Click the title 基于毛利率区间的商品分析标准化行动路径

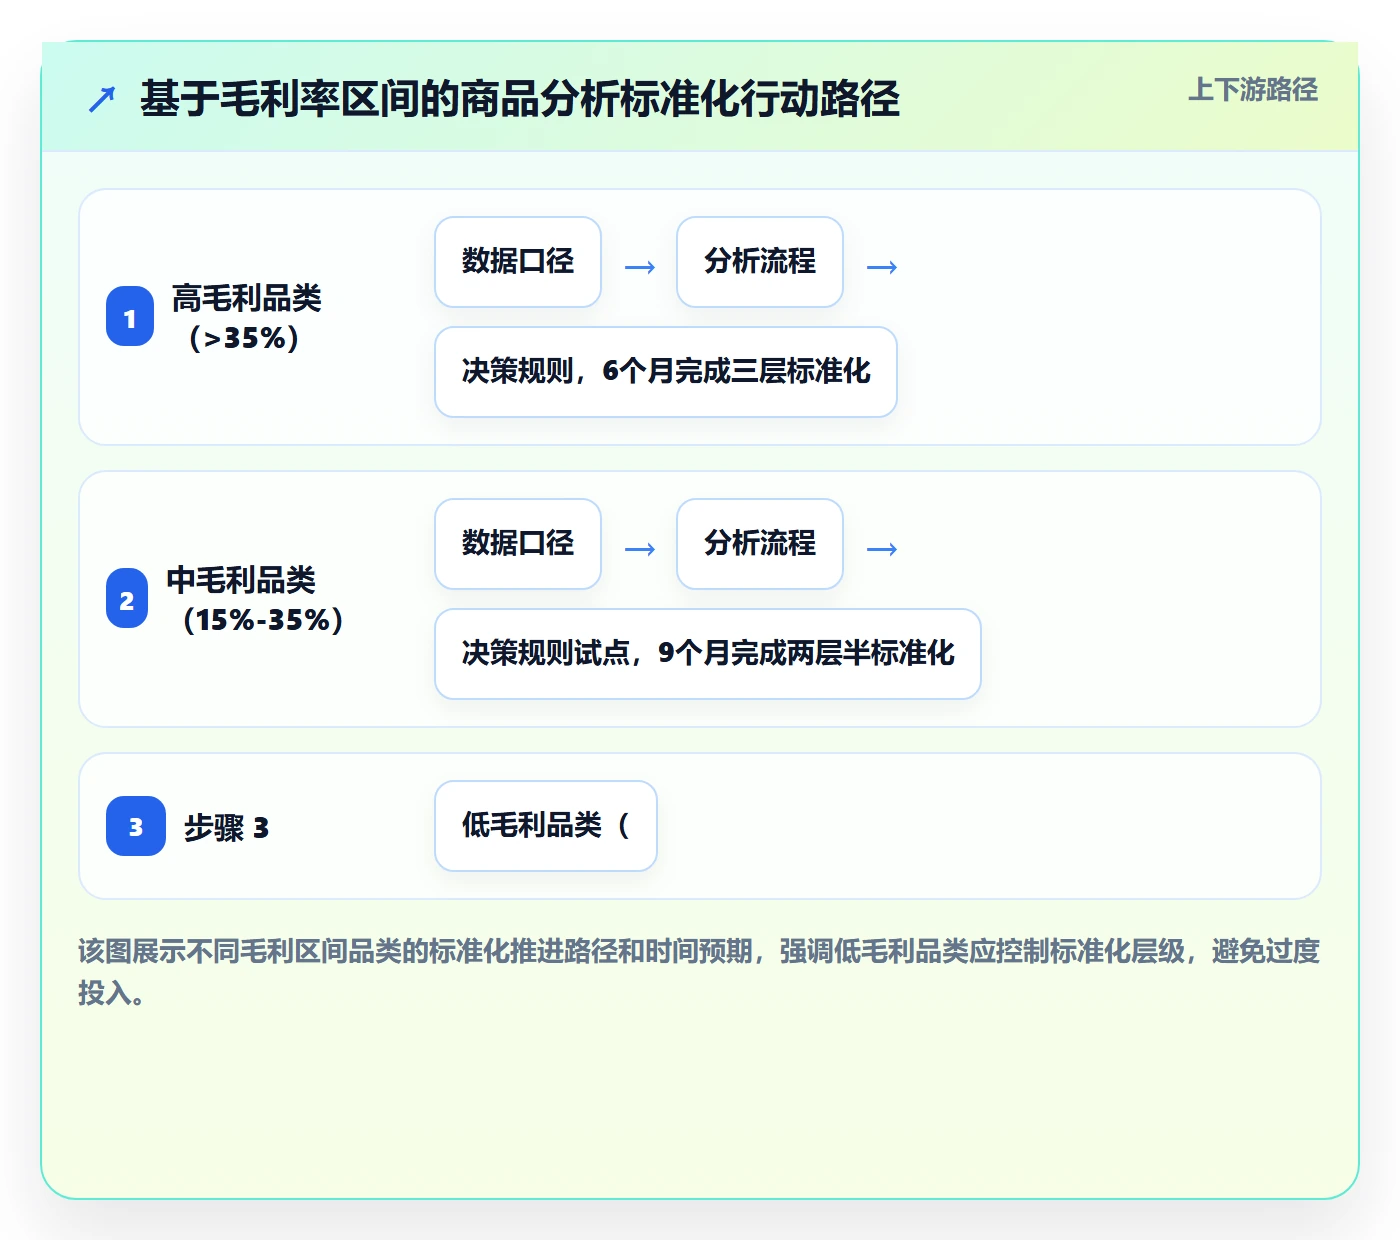[x=520, y=99]
